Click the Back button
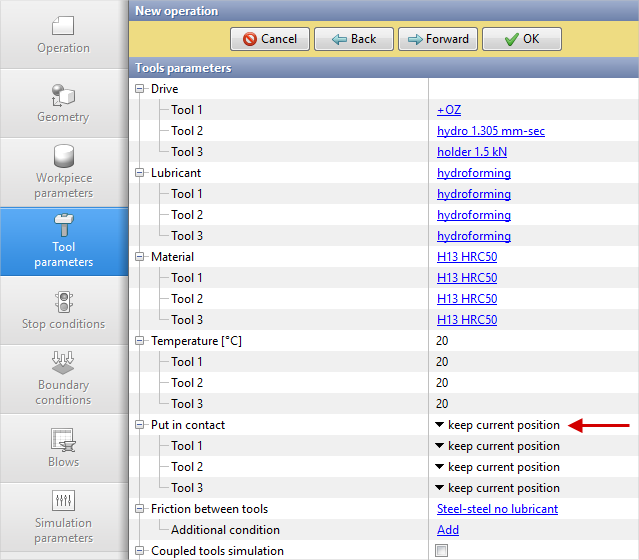Image resolution: width=639 pixels, height=560 pixels. pos(354,39)
